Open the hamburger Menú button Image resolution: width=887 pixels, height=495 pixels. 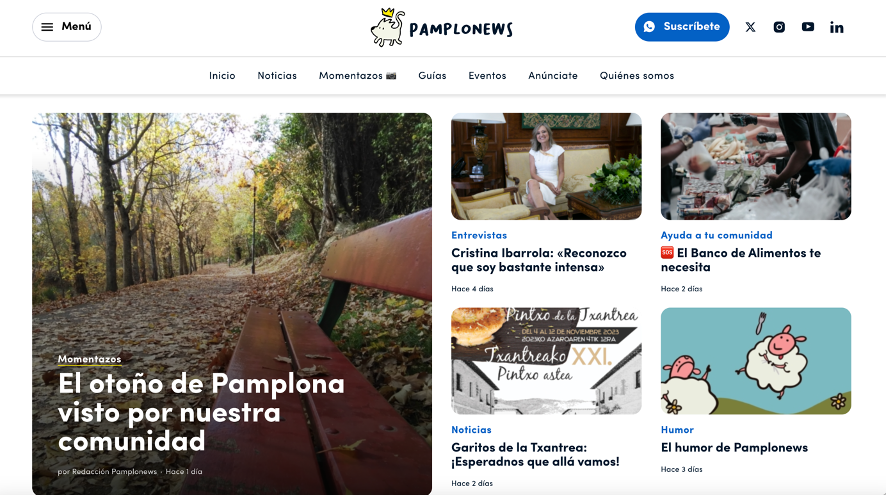(67, 27)
